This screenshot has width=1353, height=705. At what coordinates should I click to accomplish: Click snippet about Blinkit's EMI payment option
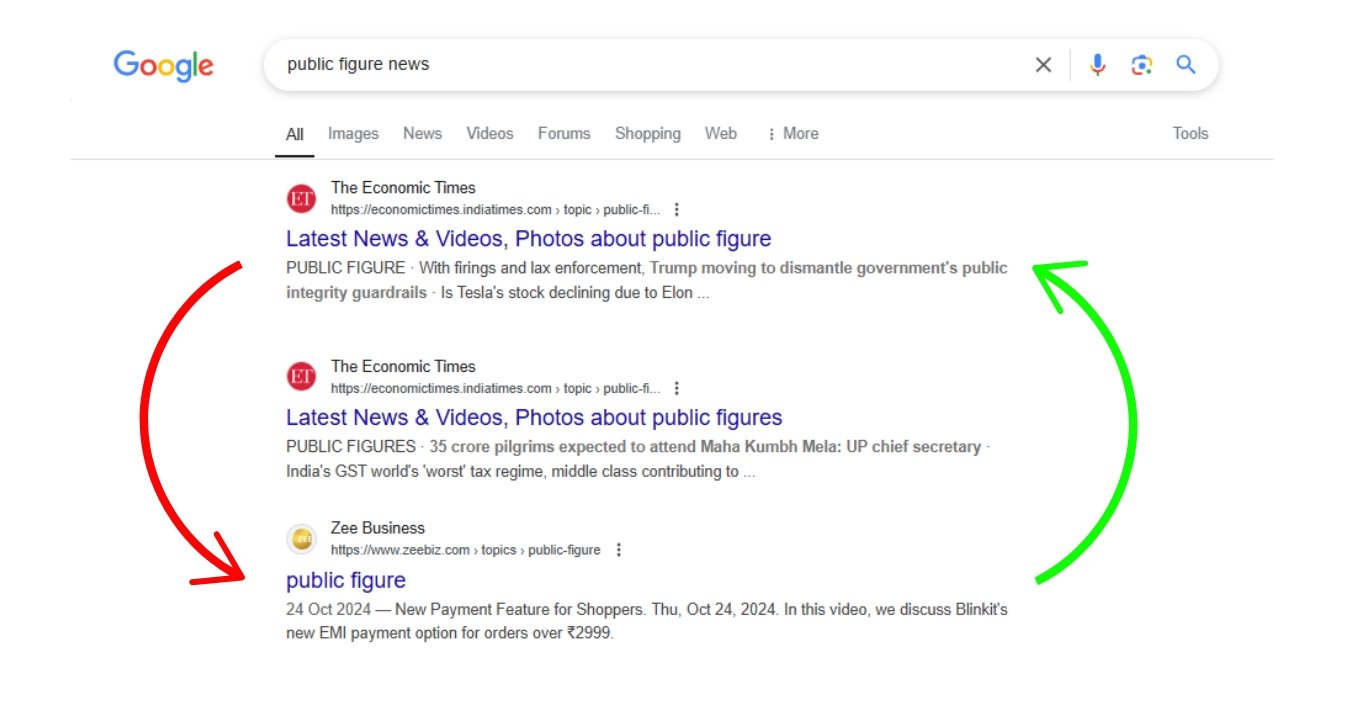pos(647,621)
